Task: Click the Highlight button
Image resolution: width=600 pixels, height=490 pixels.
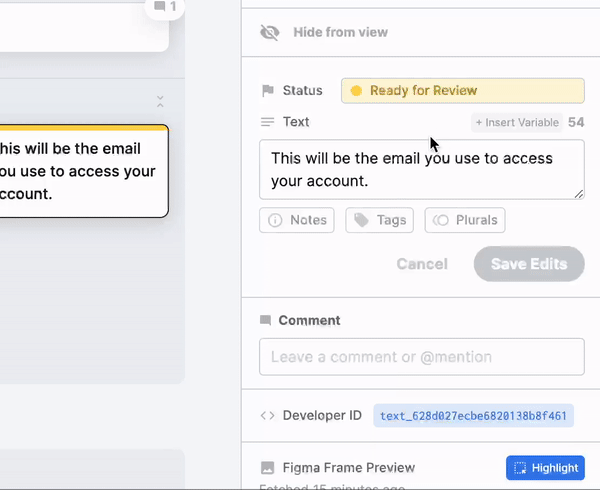Action: point(545,467)
